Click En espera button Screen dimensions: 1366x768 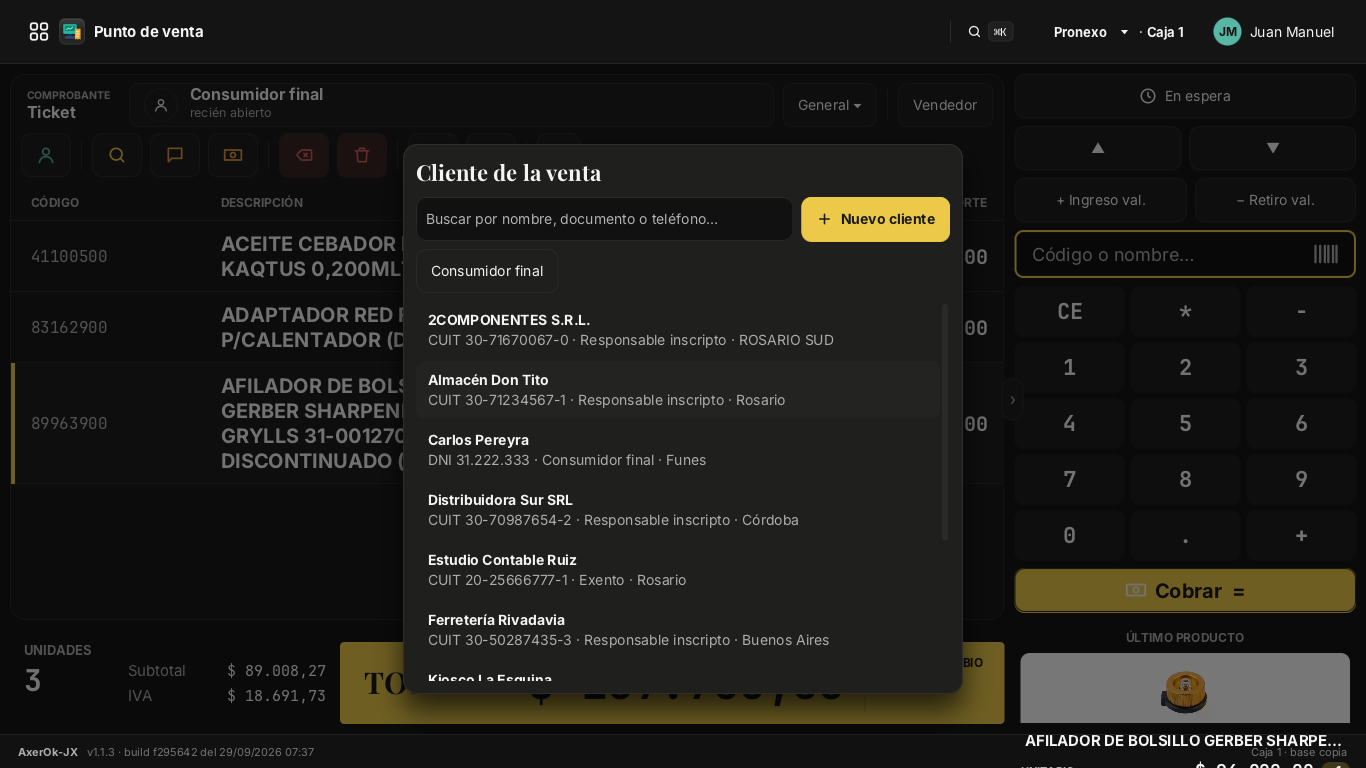1185,96
